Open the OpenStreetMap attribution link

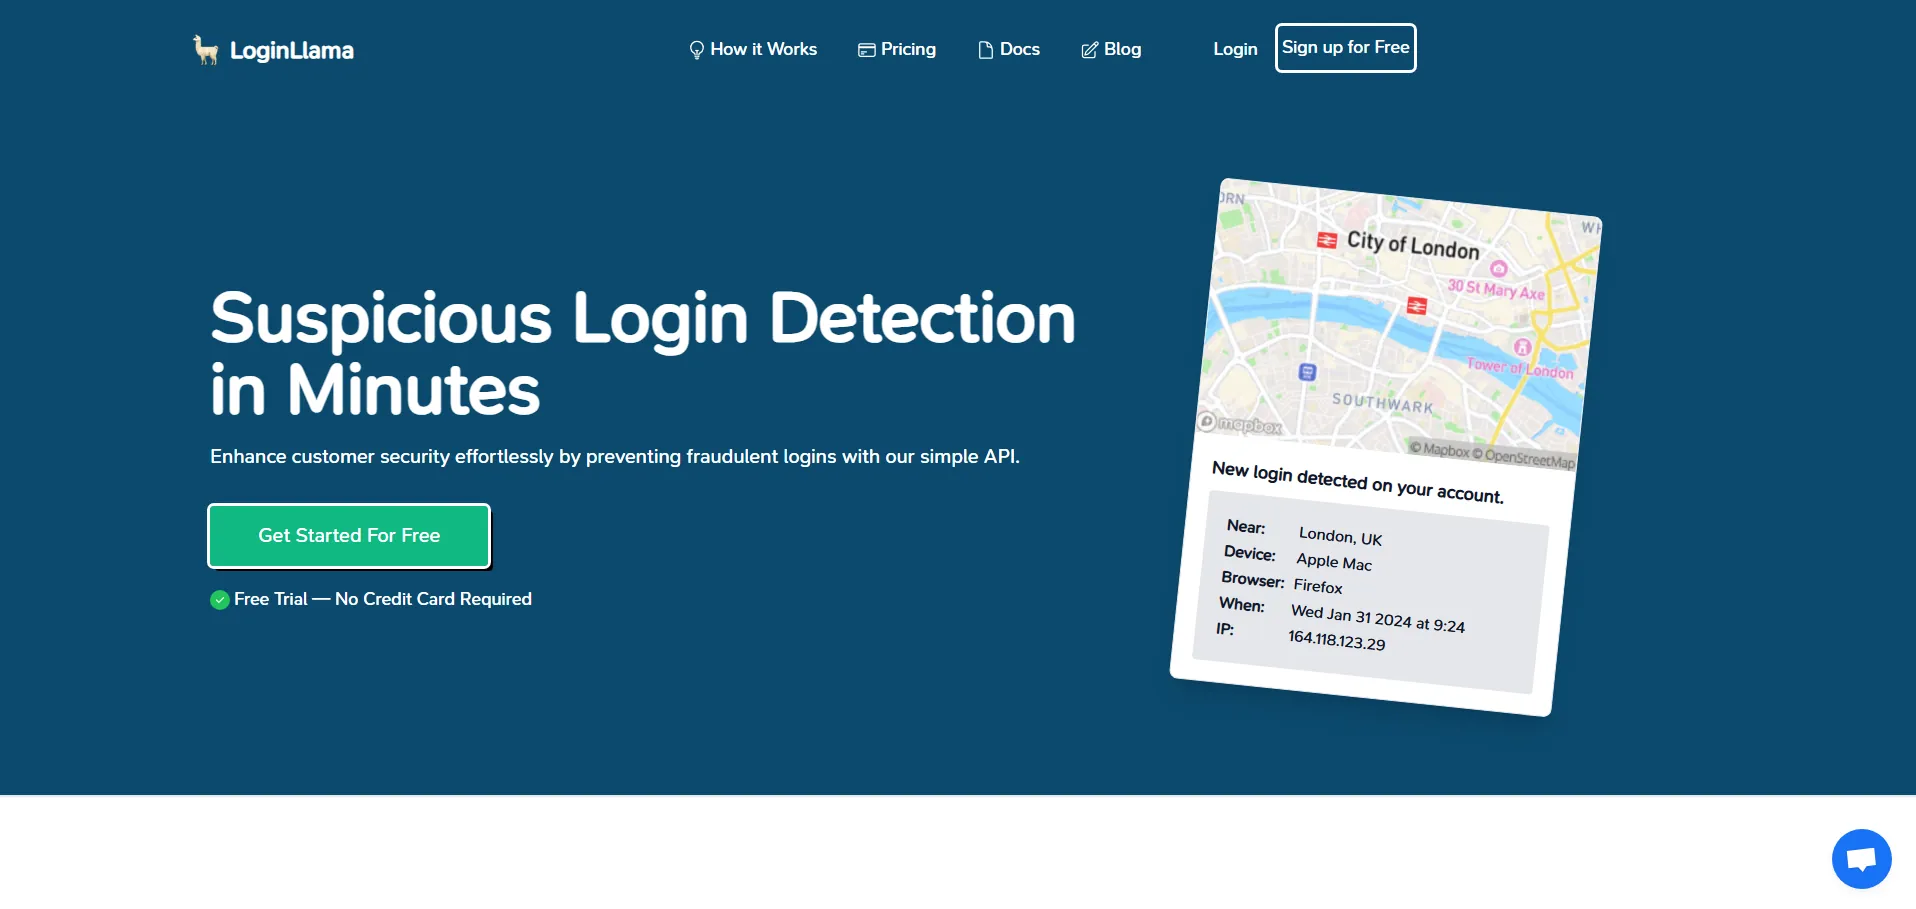tap(1528, 457)
